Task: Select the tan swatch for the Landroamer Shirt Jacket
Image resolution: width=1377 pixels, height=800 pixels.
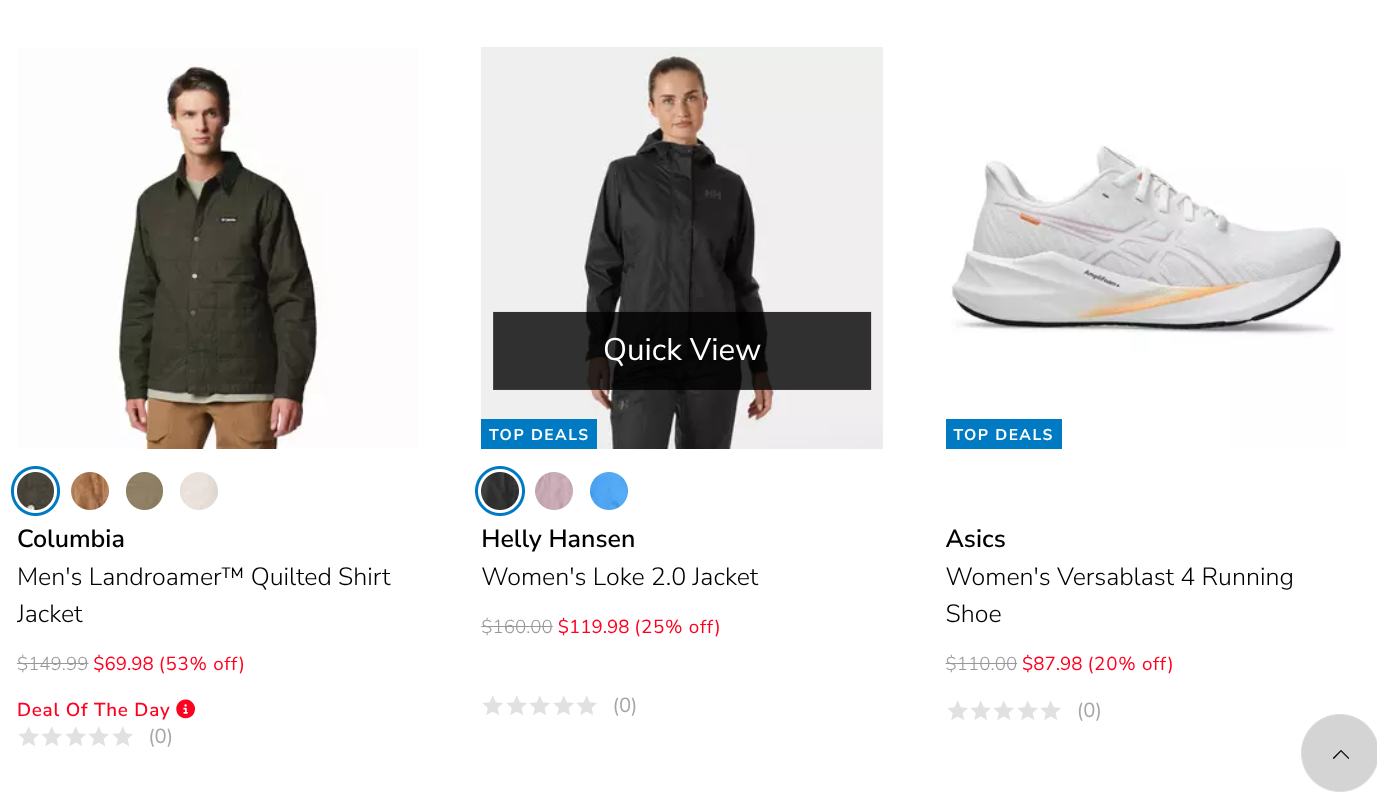Action: [90, 490]
